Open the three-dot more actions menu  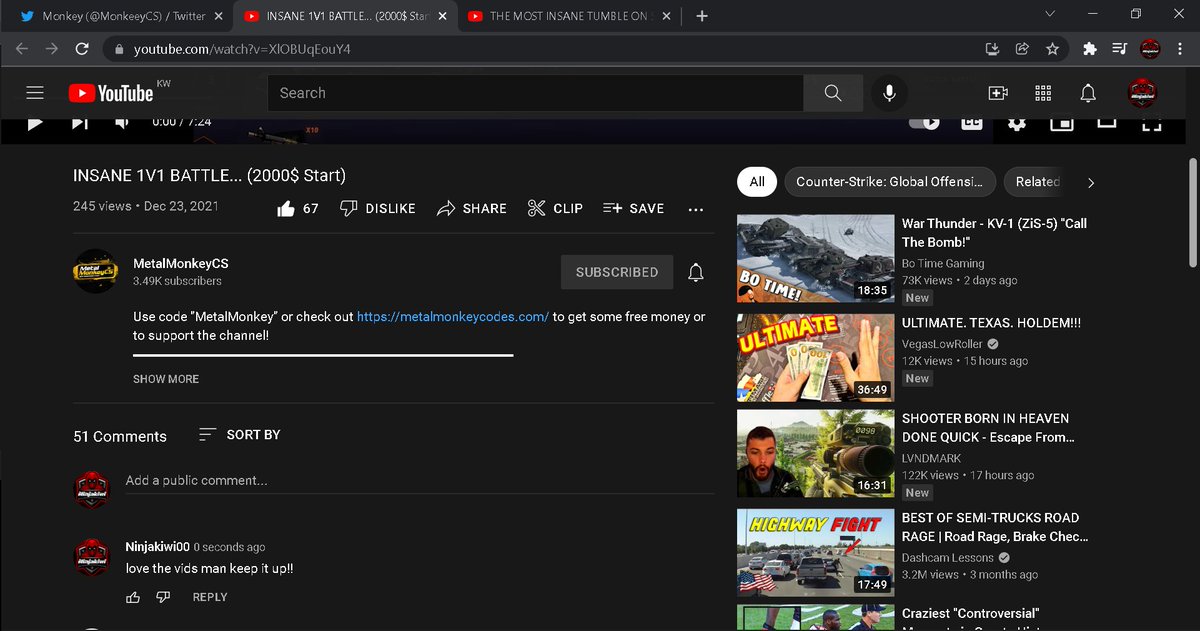coord(696,209)
